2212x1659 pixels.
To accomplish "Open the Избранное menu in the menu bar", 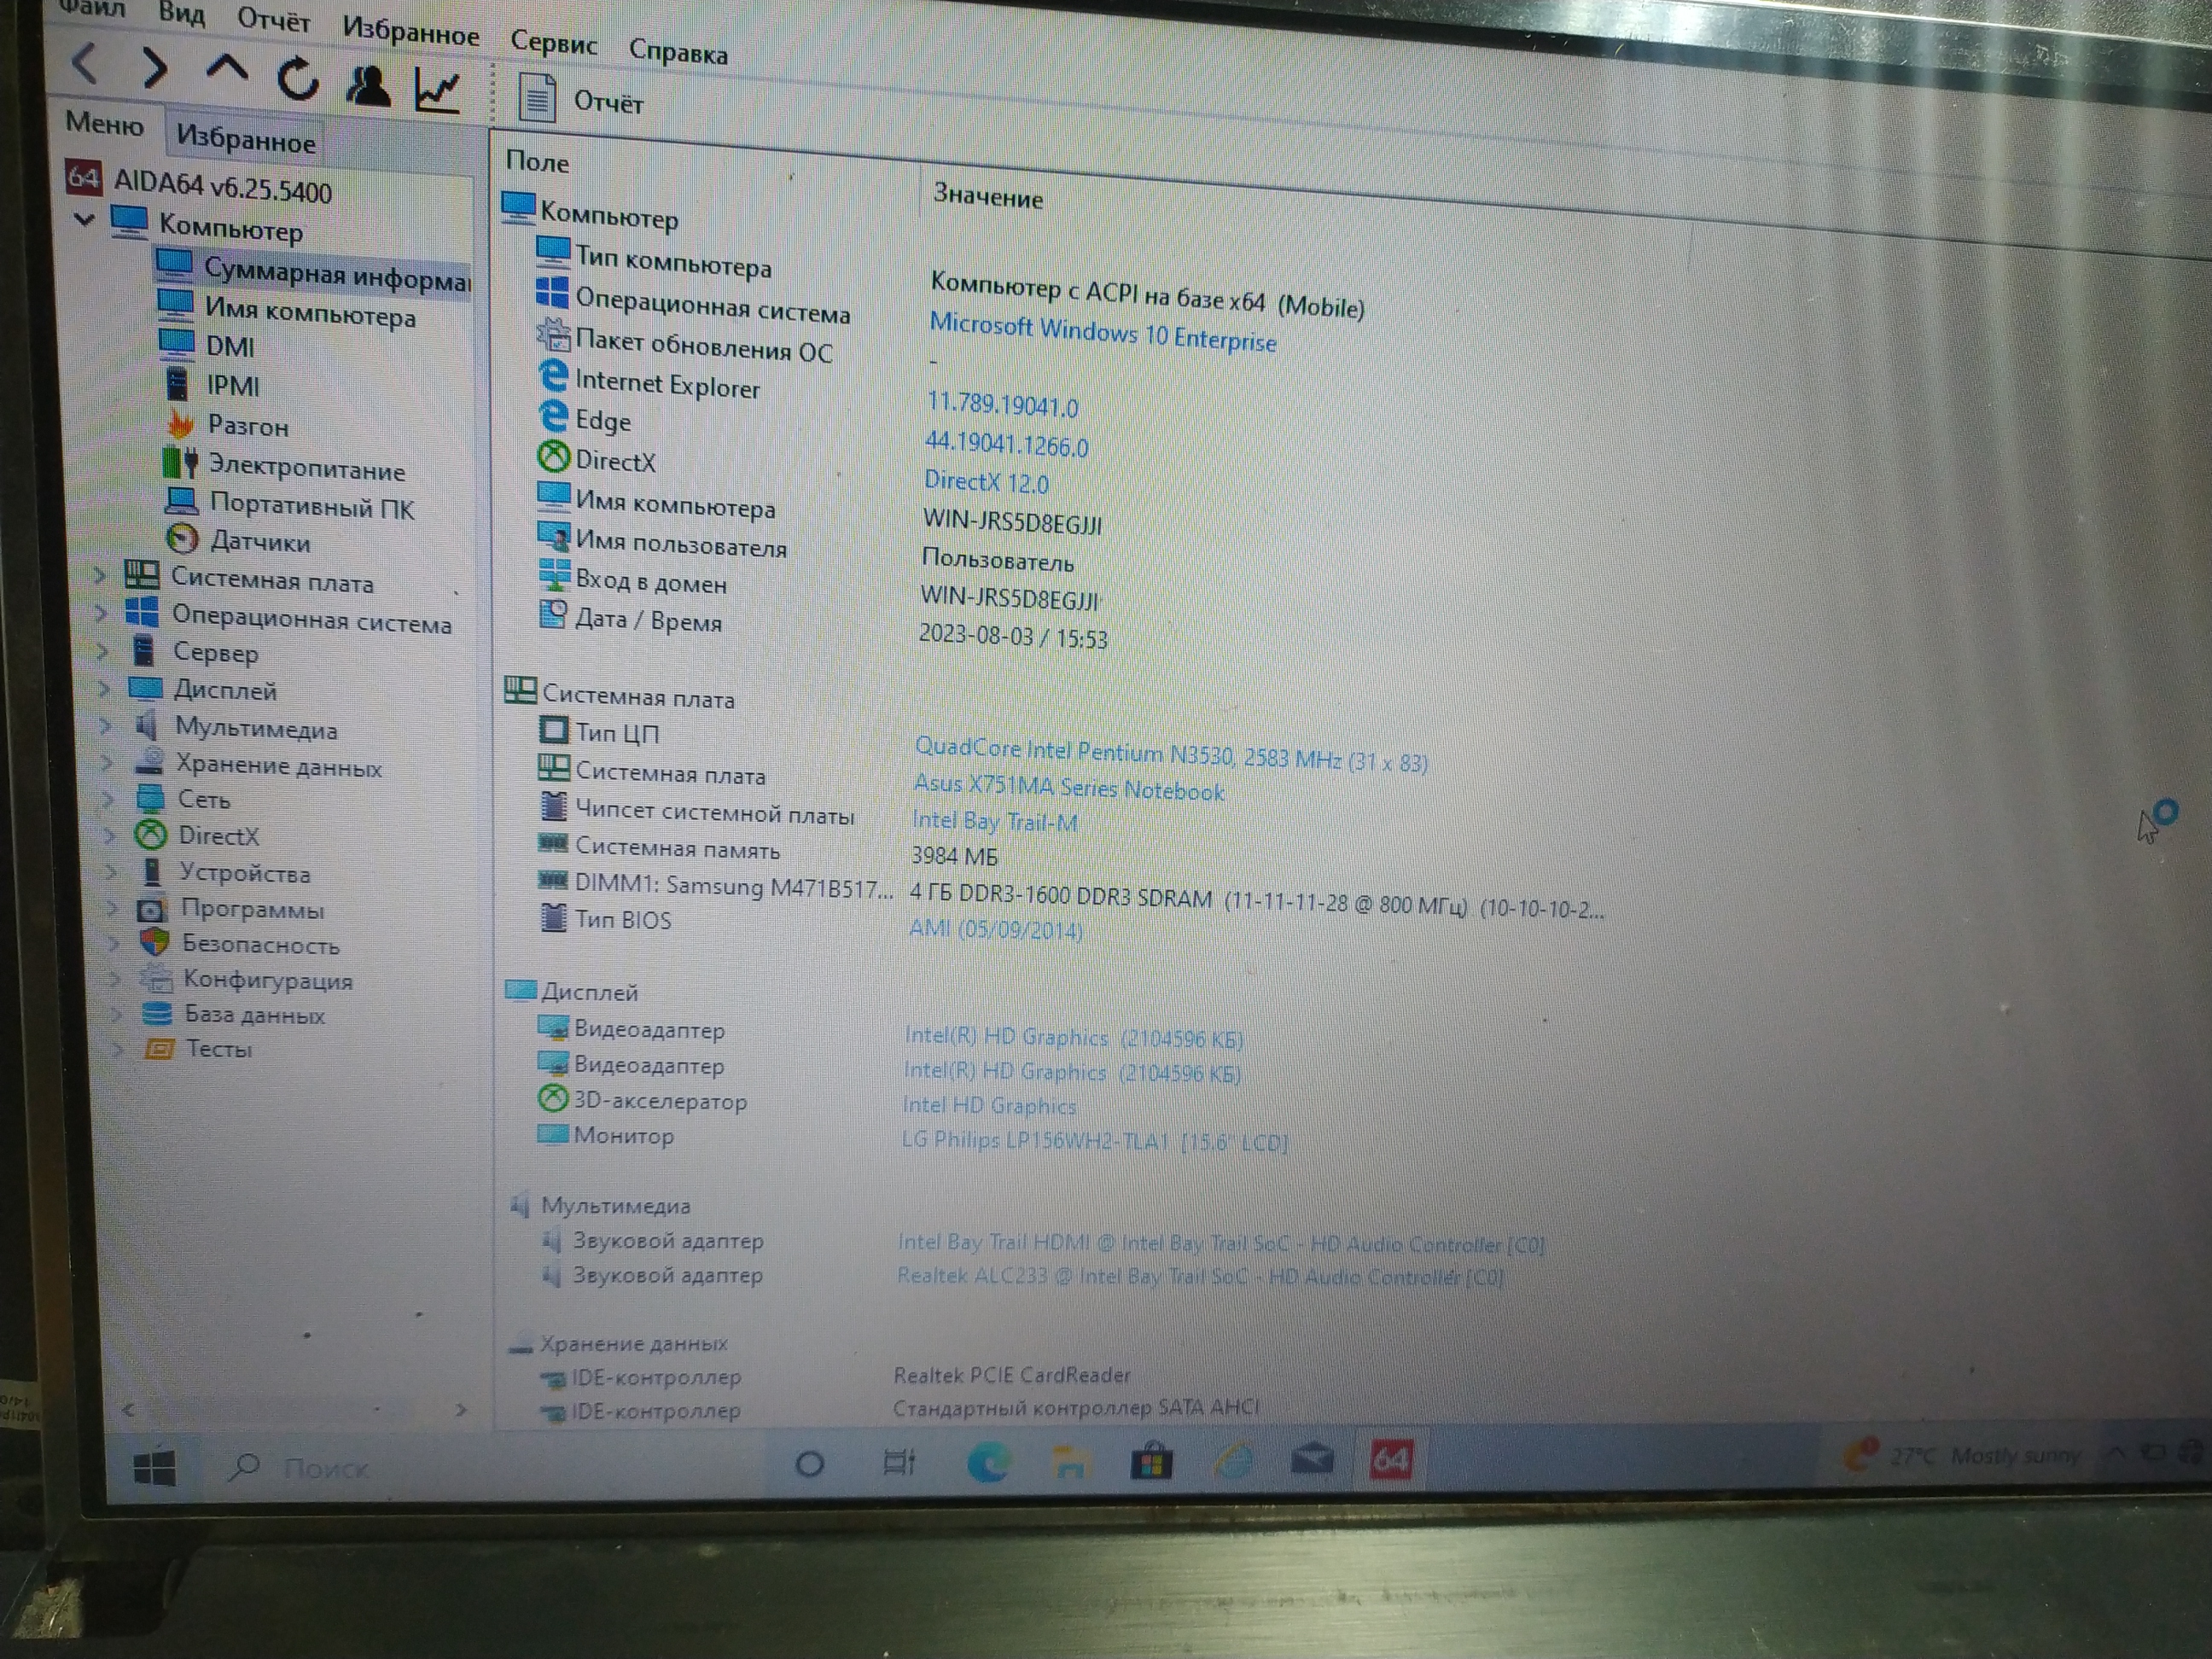I will 410,31.
